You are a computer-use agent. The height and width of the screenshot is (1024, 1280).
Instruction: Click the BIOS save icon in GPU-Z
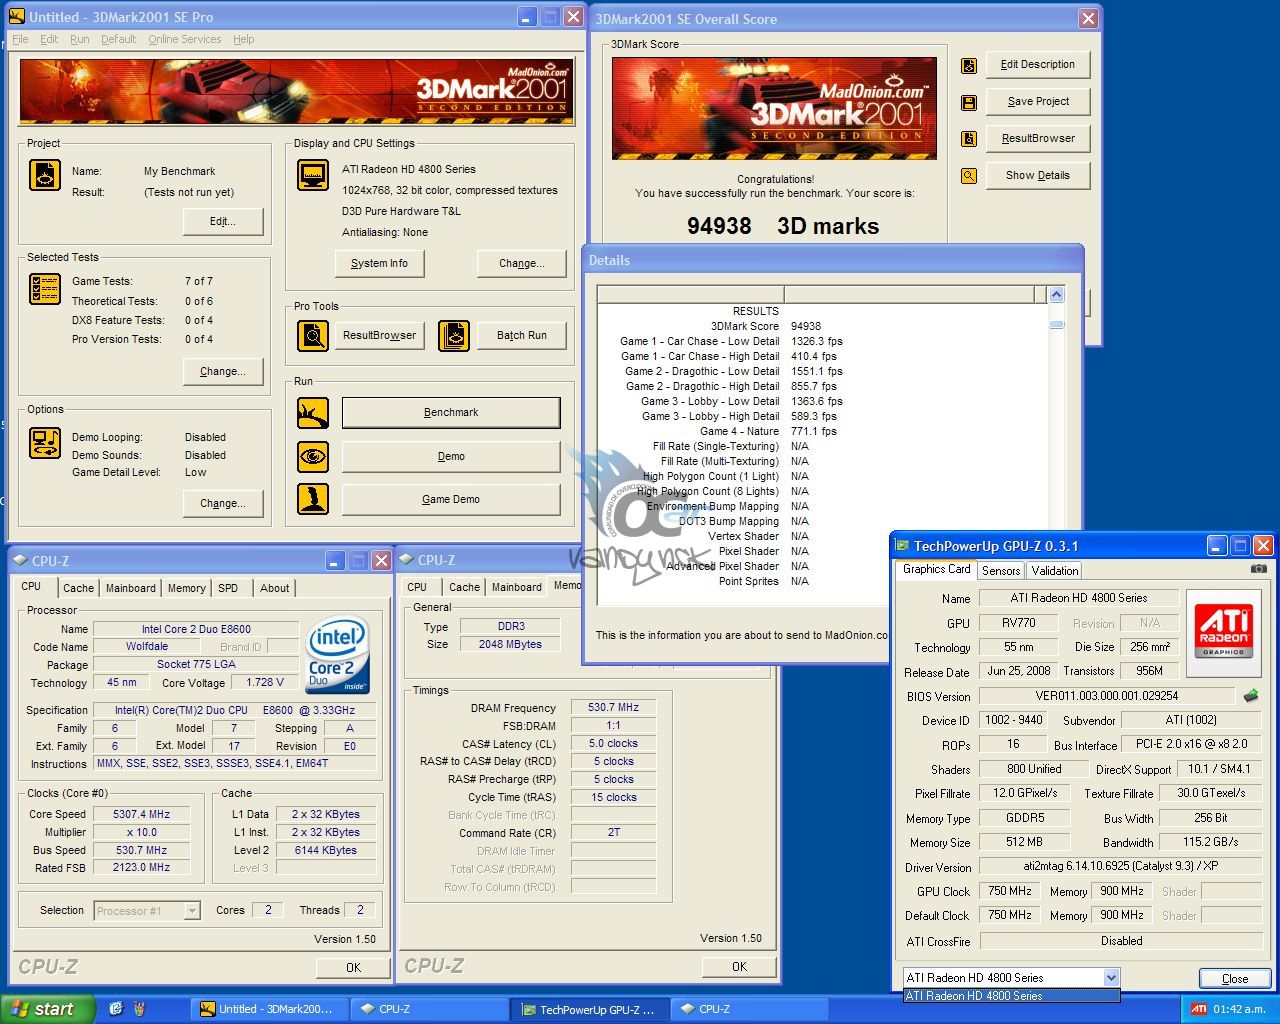1250,695
